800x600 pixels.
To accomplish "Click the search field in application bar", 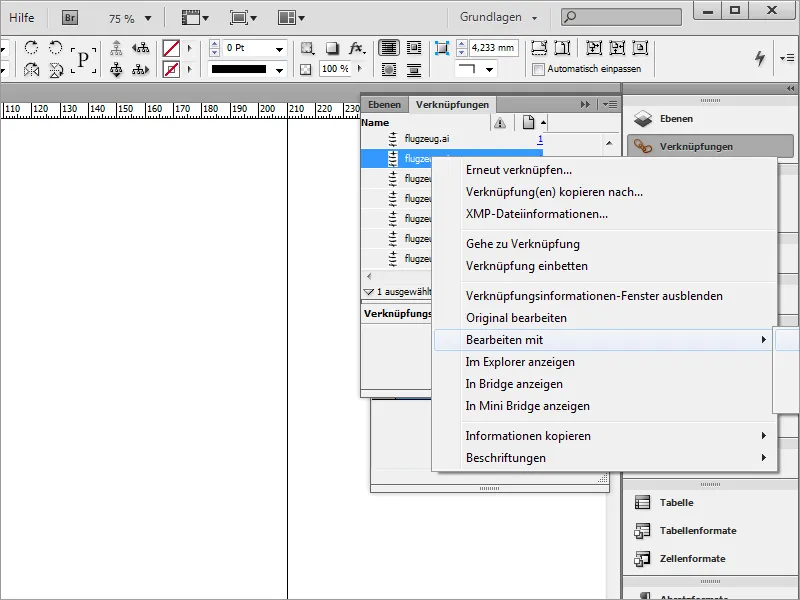I will [x=621, y=17].
